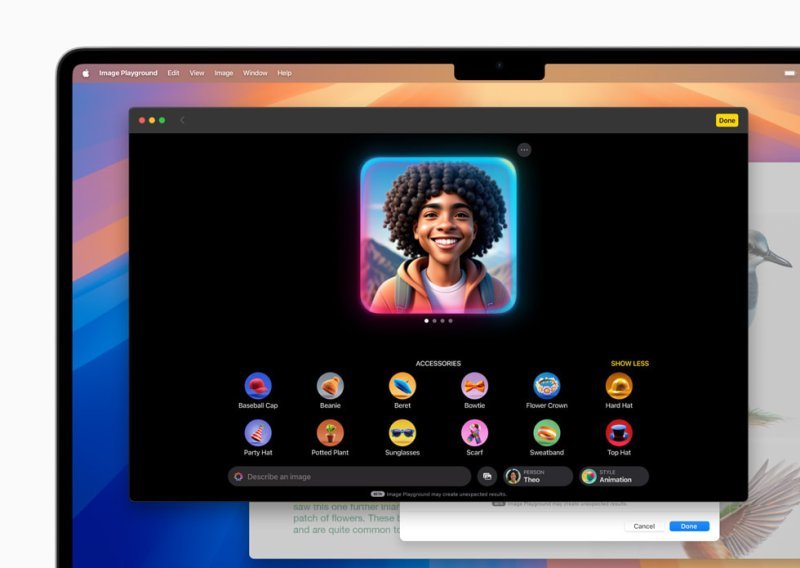Collapse accessories with Show Less

(630, 363)
